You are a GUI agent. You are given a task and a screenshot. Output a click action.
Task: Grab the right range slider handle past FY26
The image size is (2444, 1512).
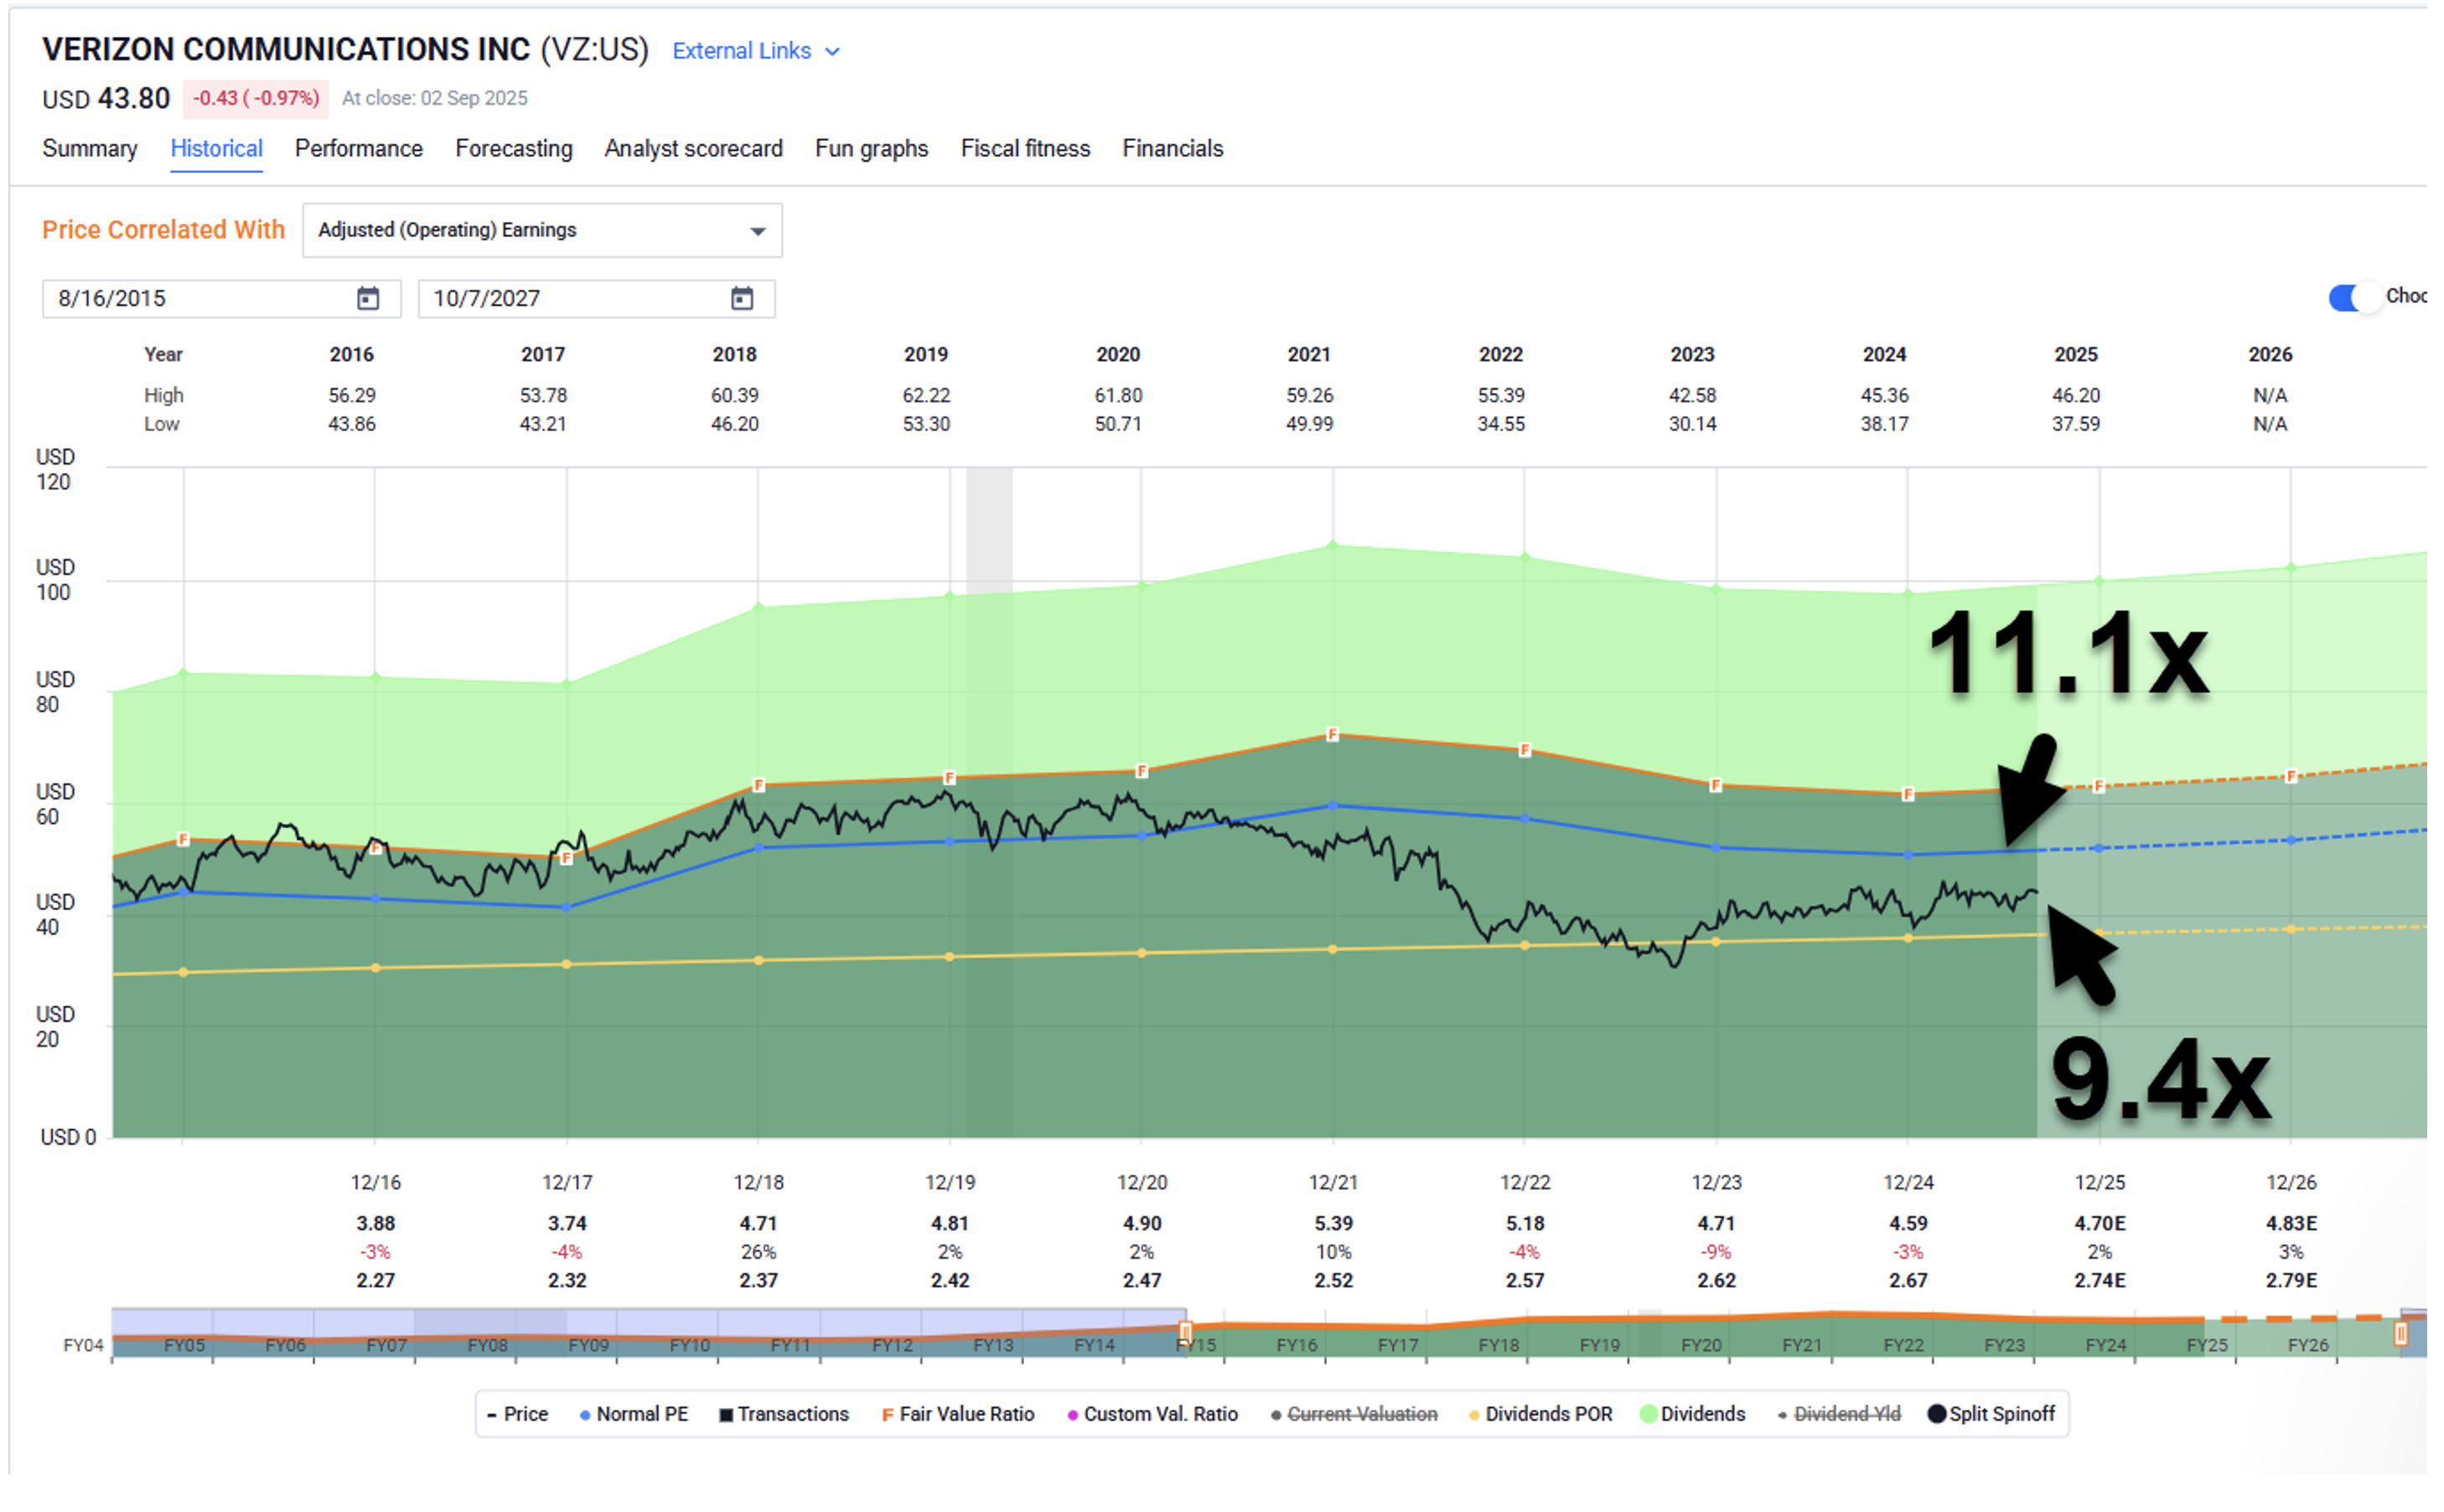(x=2400, y=1334)
